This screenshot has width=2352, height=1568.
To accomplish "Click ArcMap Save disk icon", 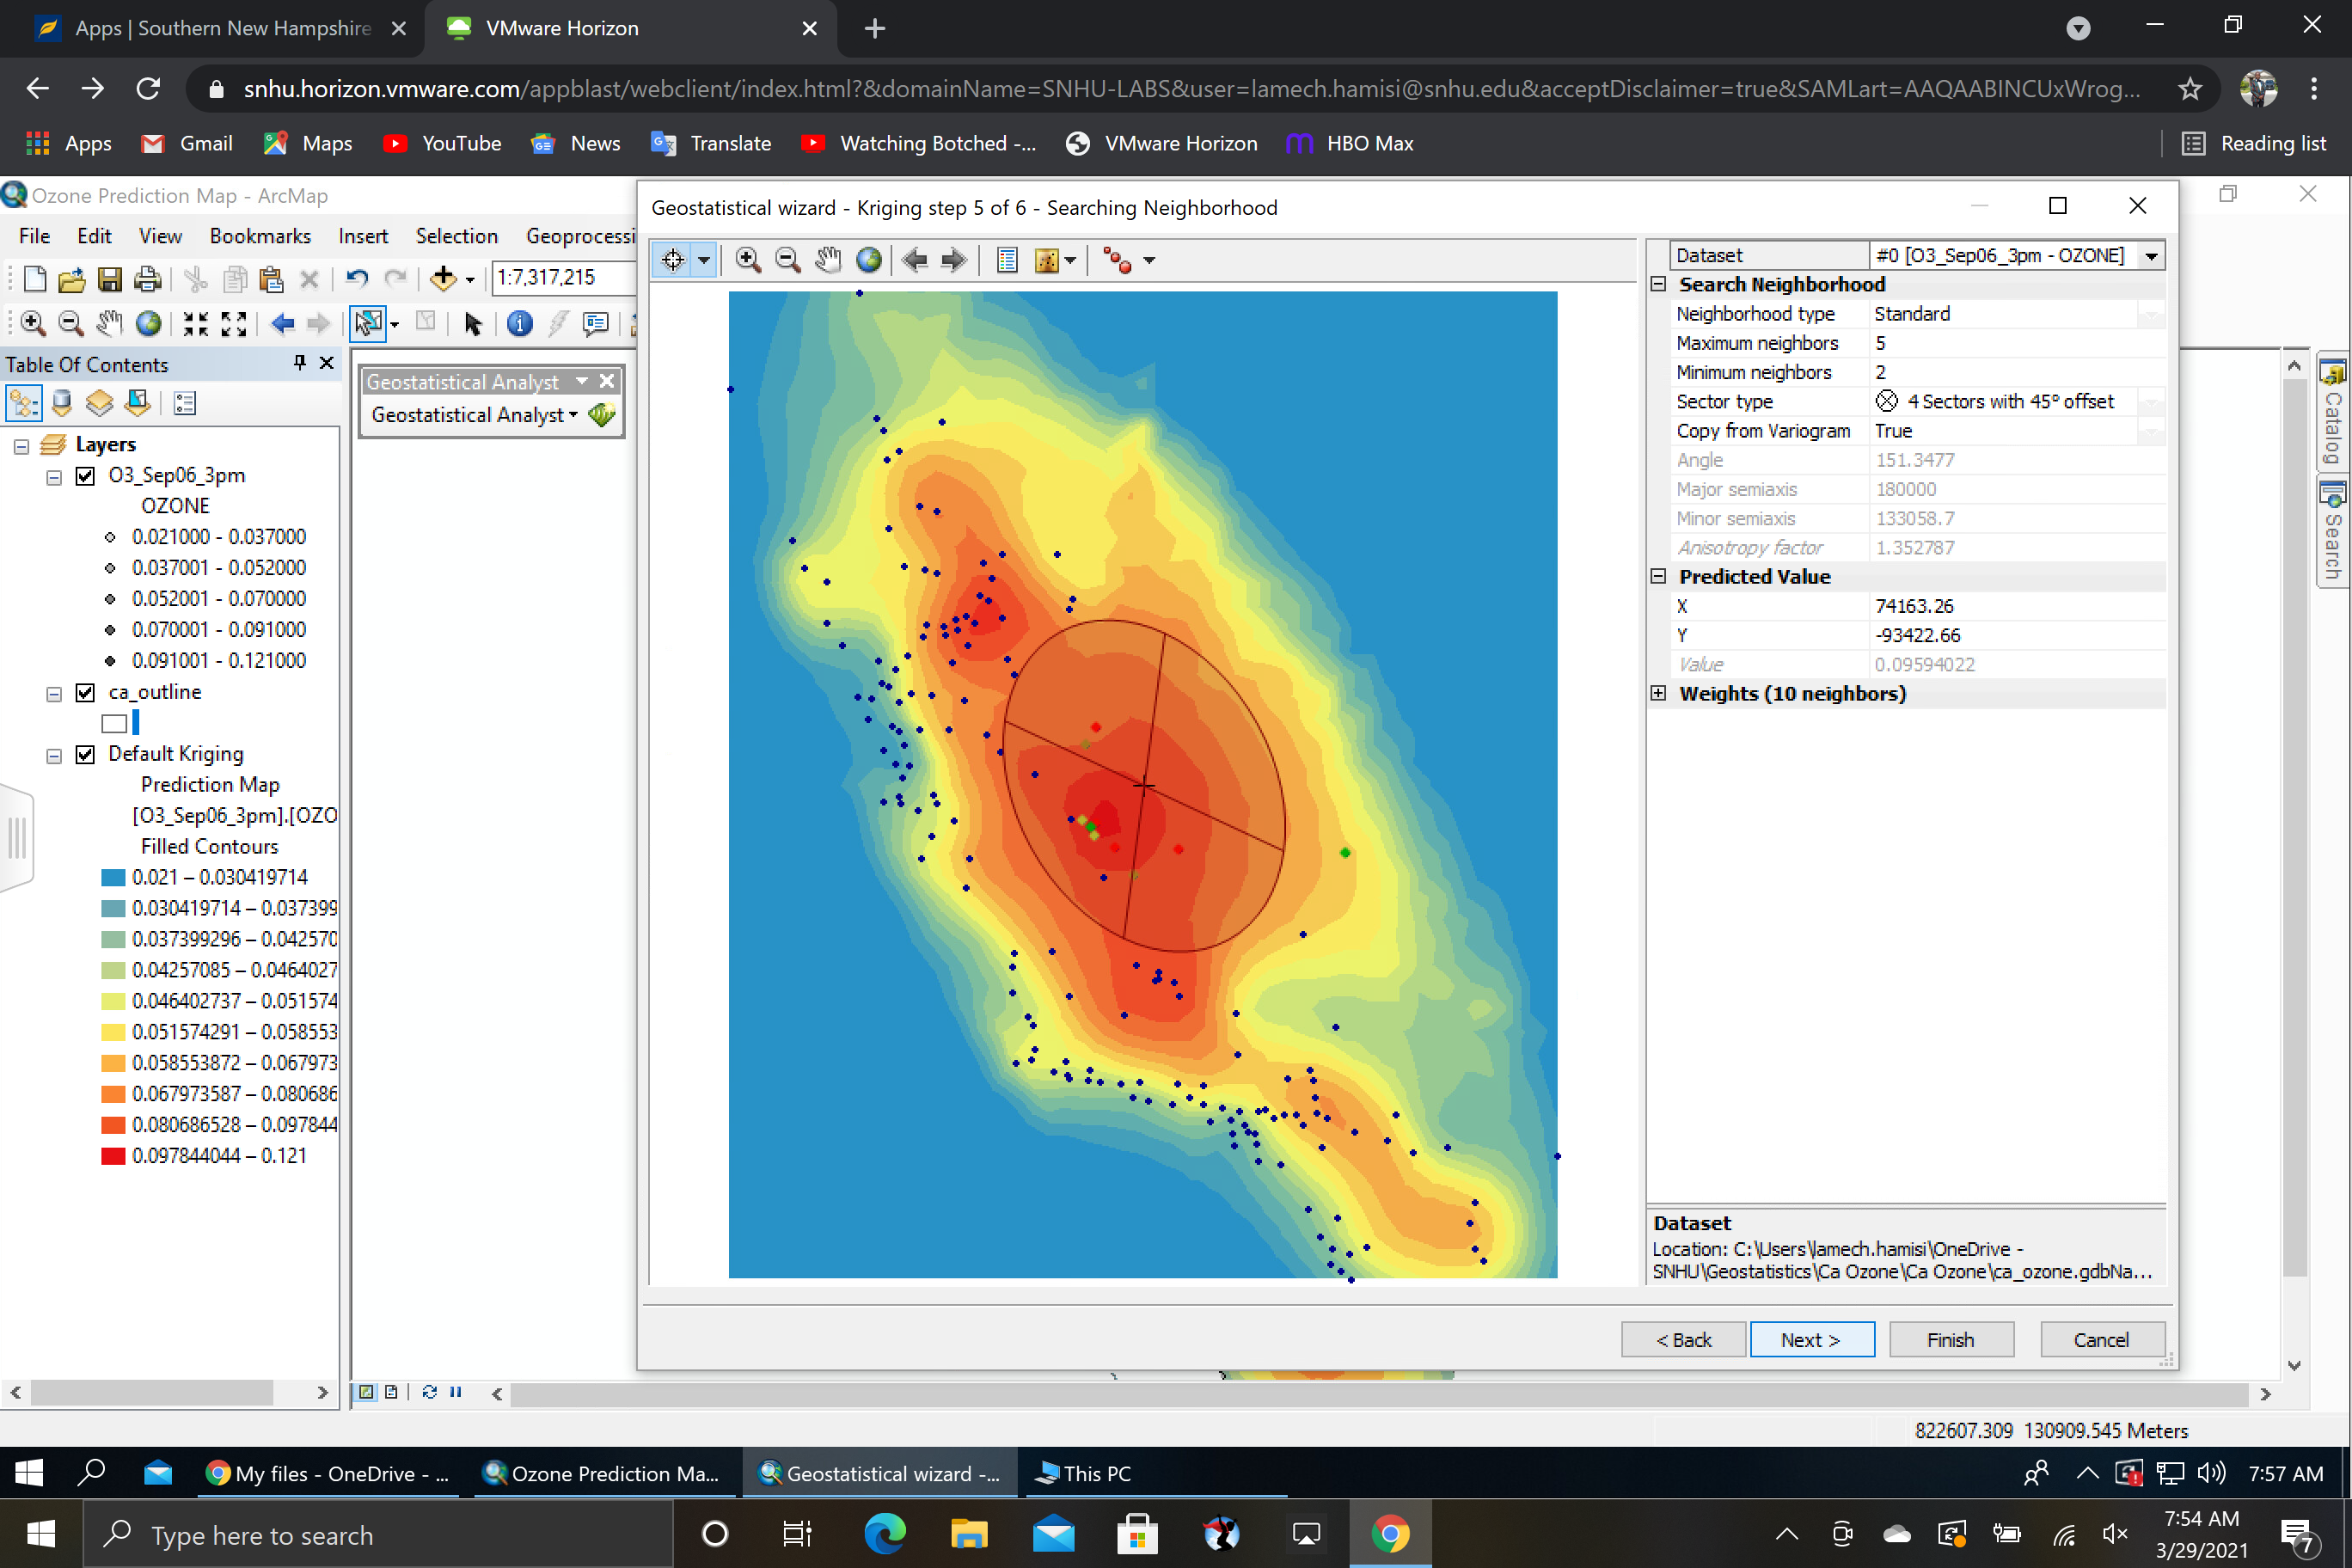I will [110, 279].
